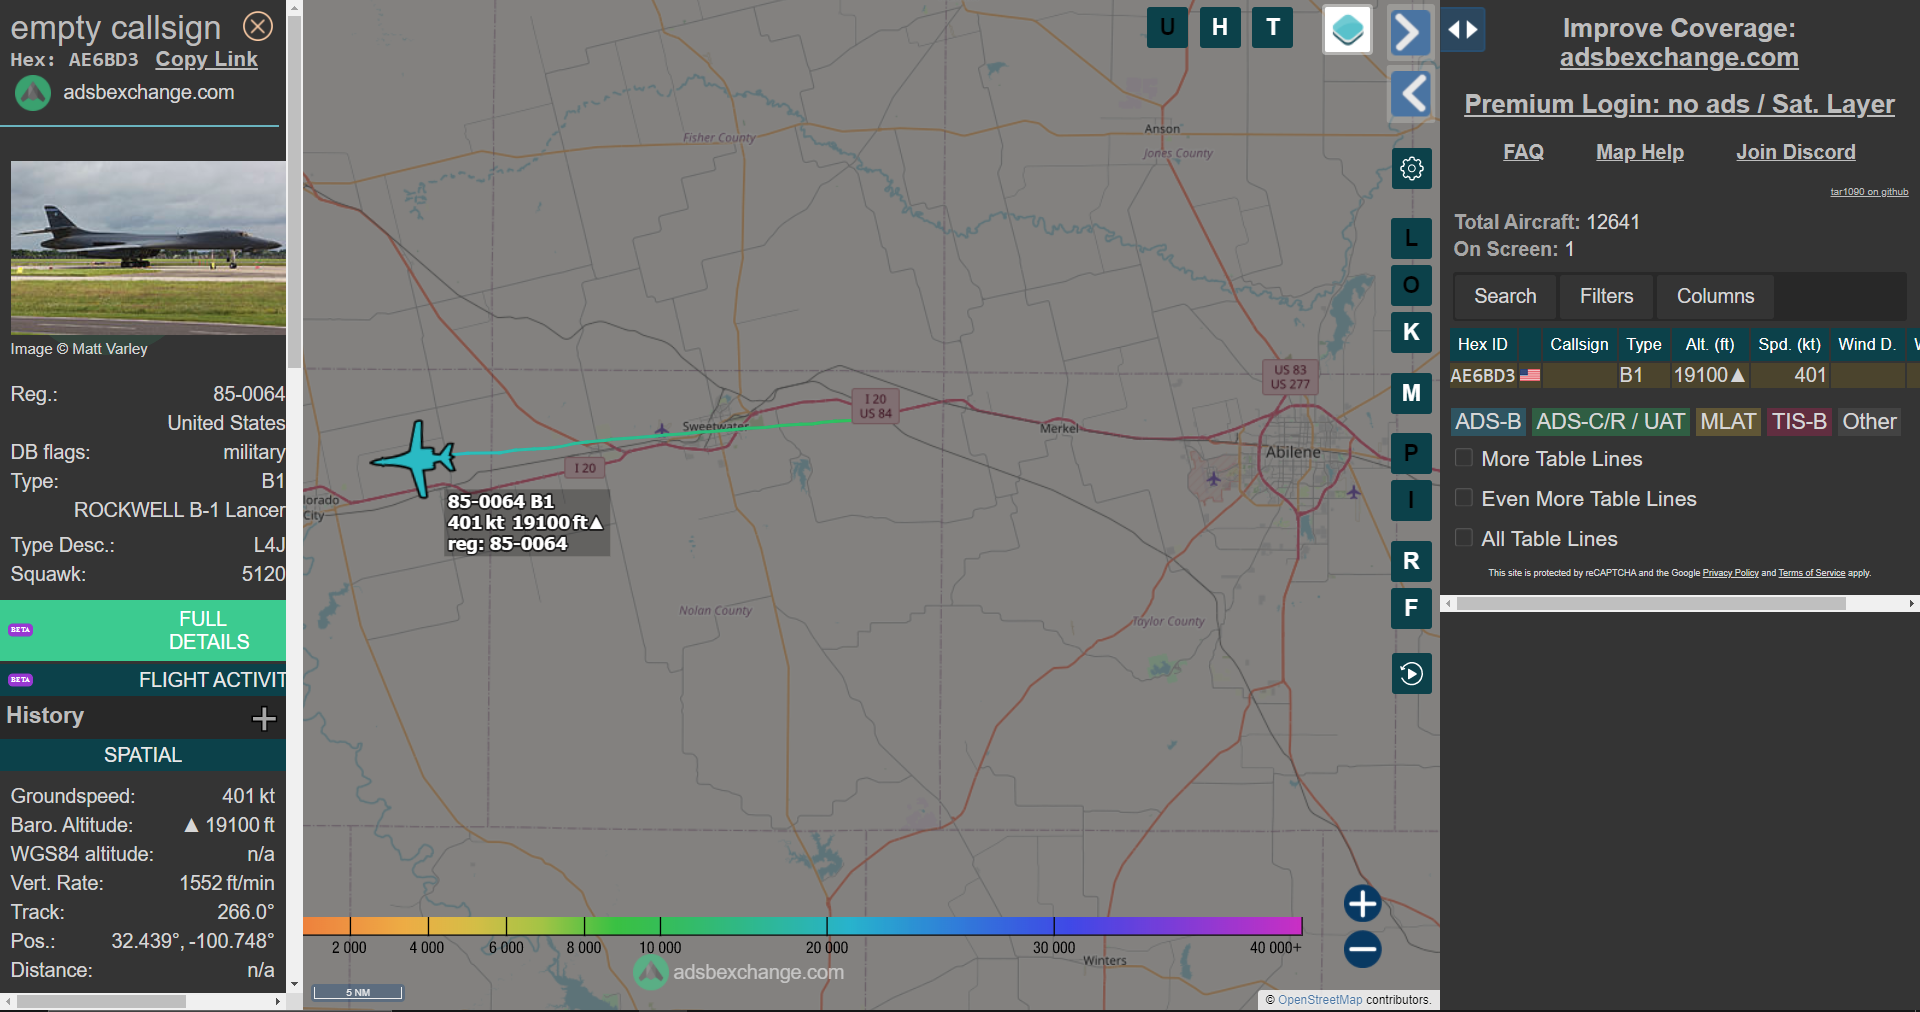The height and width of the screenshot is (1012, 1920).
Task: Toggle the M map option
Action: click(1411, 393)
